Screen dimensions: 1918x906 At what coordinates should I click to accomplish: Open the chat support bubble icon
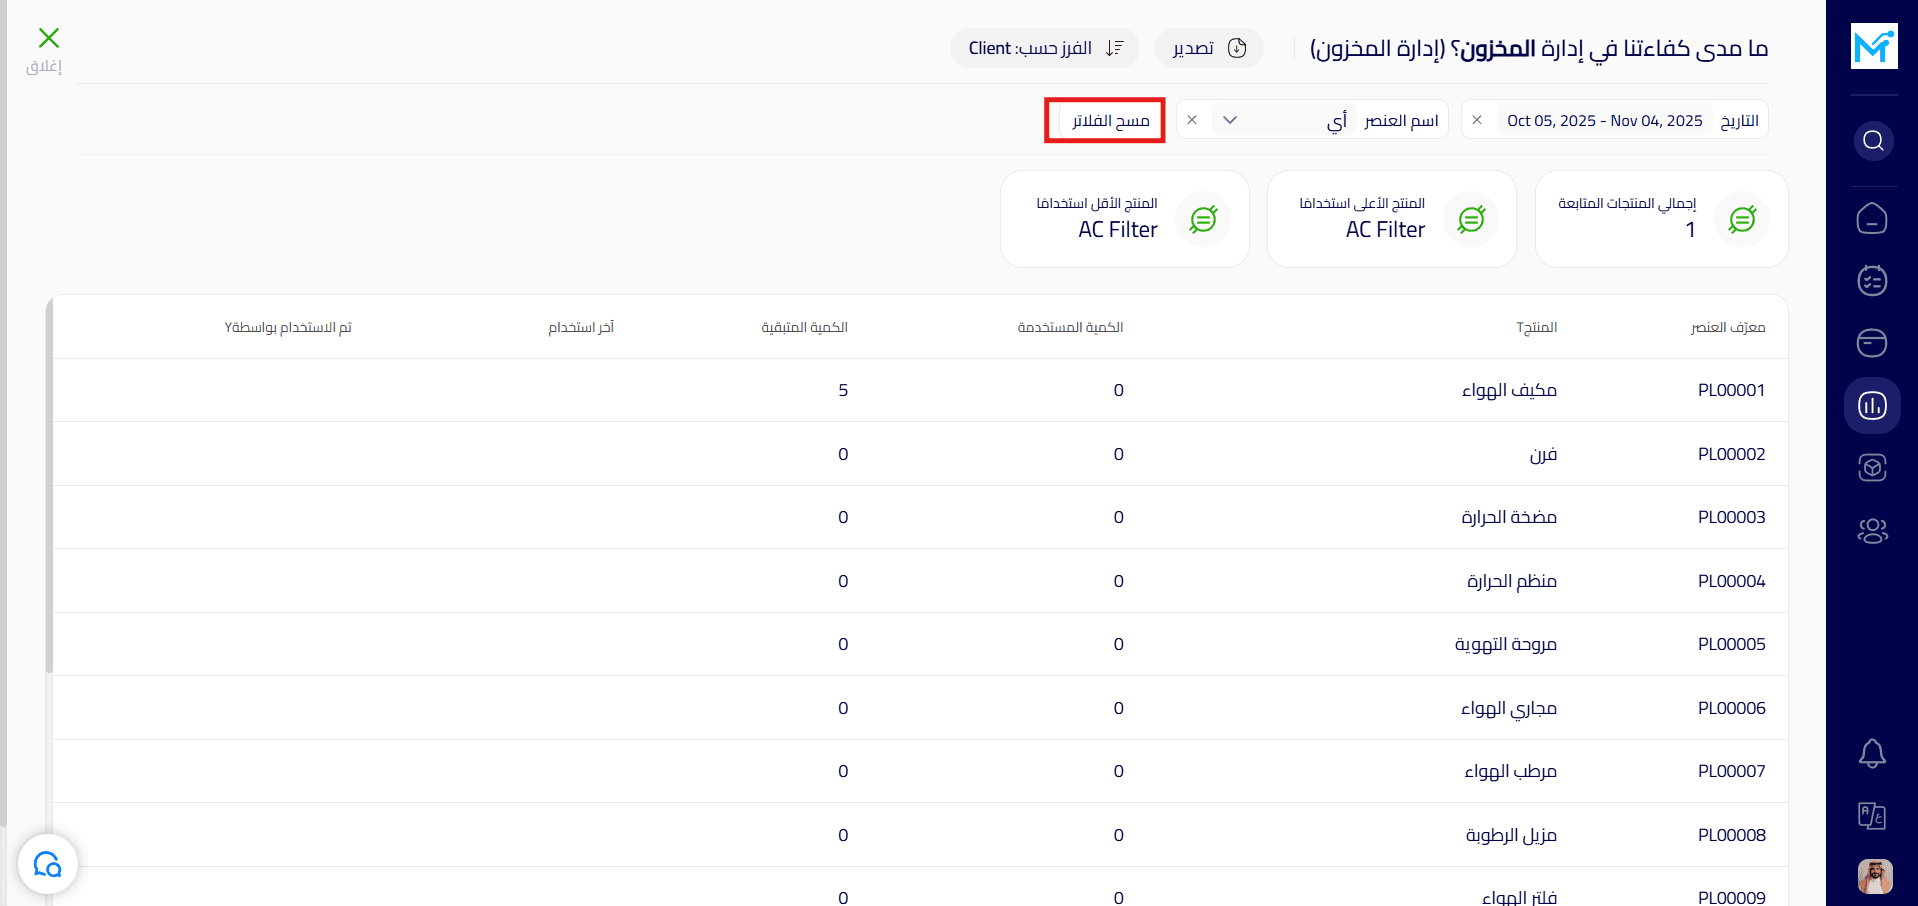pyautogui.click(x=48, y=864)
